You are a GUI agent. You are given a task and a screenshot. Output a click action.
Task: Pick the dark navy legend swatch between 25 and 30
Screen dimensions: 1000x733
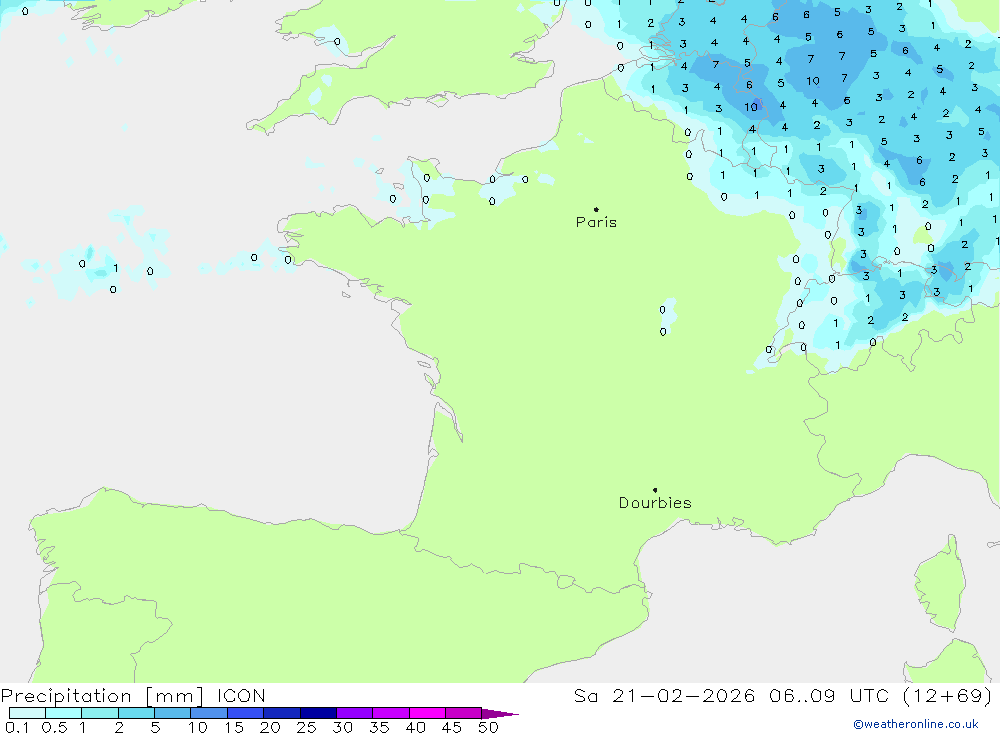point(318,713)
